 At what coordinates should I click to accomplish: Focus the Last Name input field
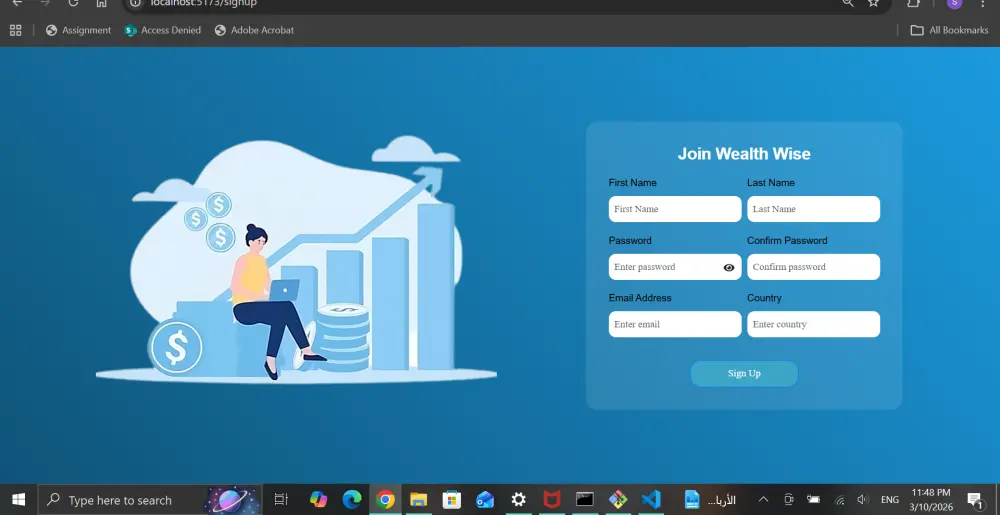pyautogui.click(x=813, y=209)
